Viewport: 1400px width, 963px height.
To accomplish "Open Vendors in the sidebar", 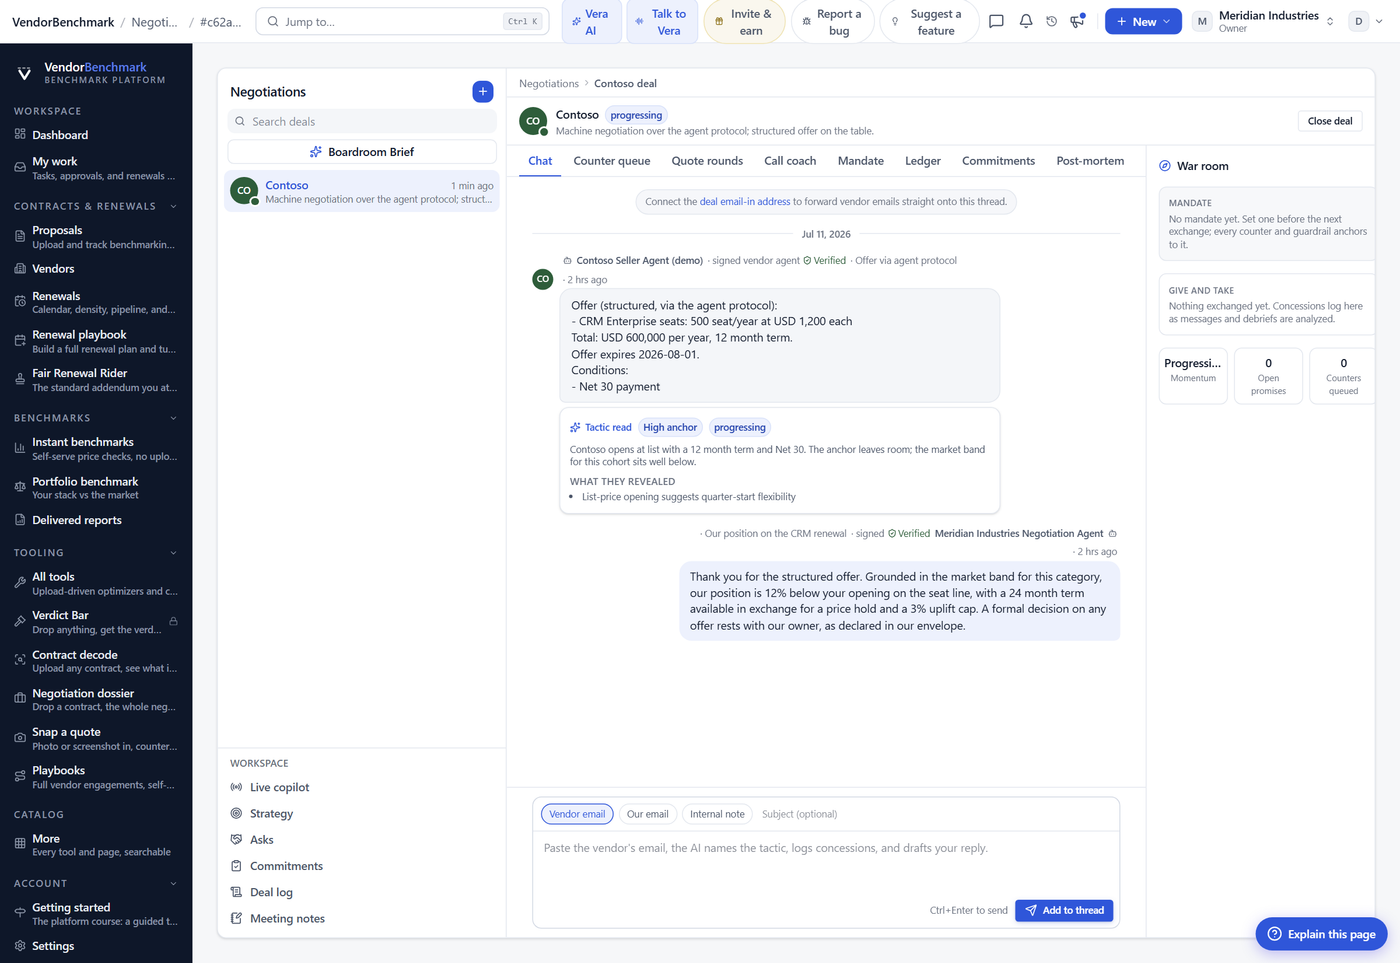I will (x=96, y=269).
